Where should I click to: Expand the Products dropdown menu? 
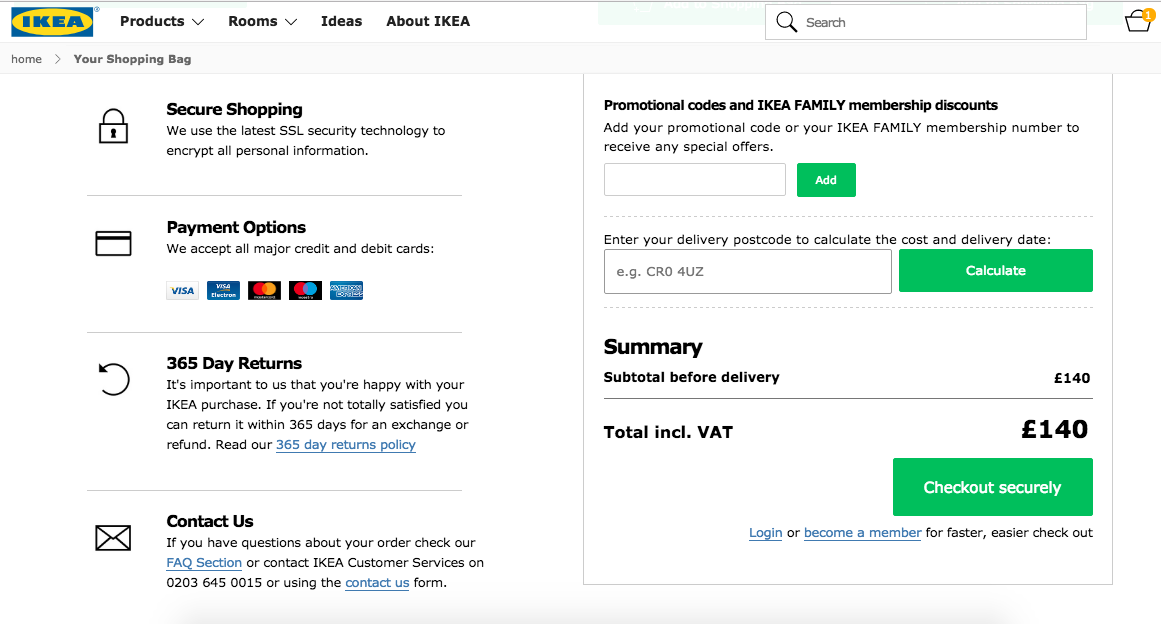[161, 21]
